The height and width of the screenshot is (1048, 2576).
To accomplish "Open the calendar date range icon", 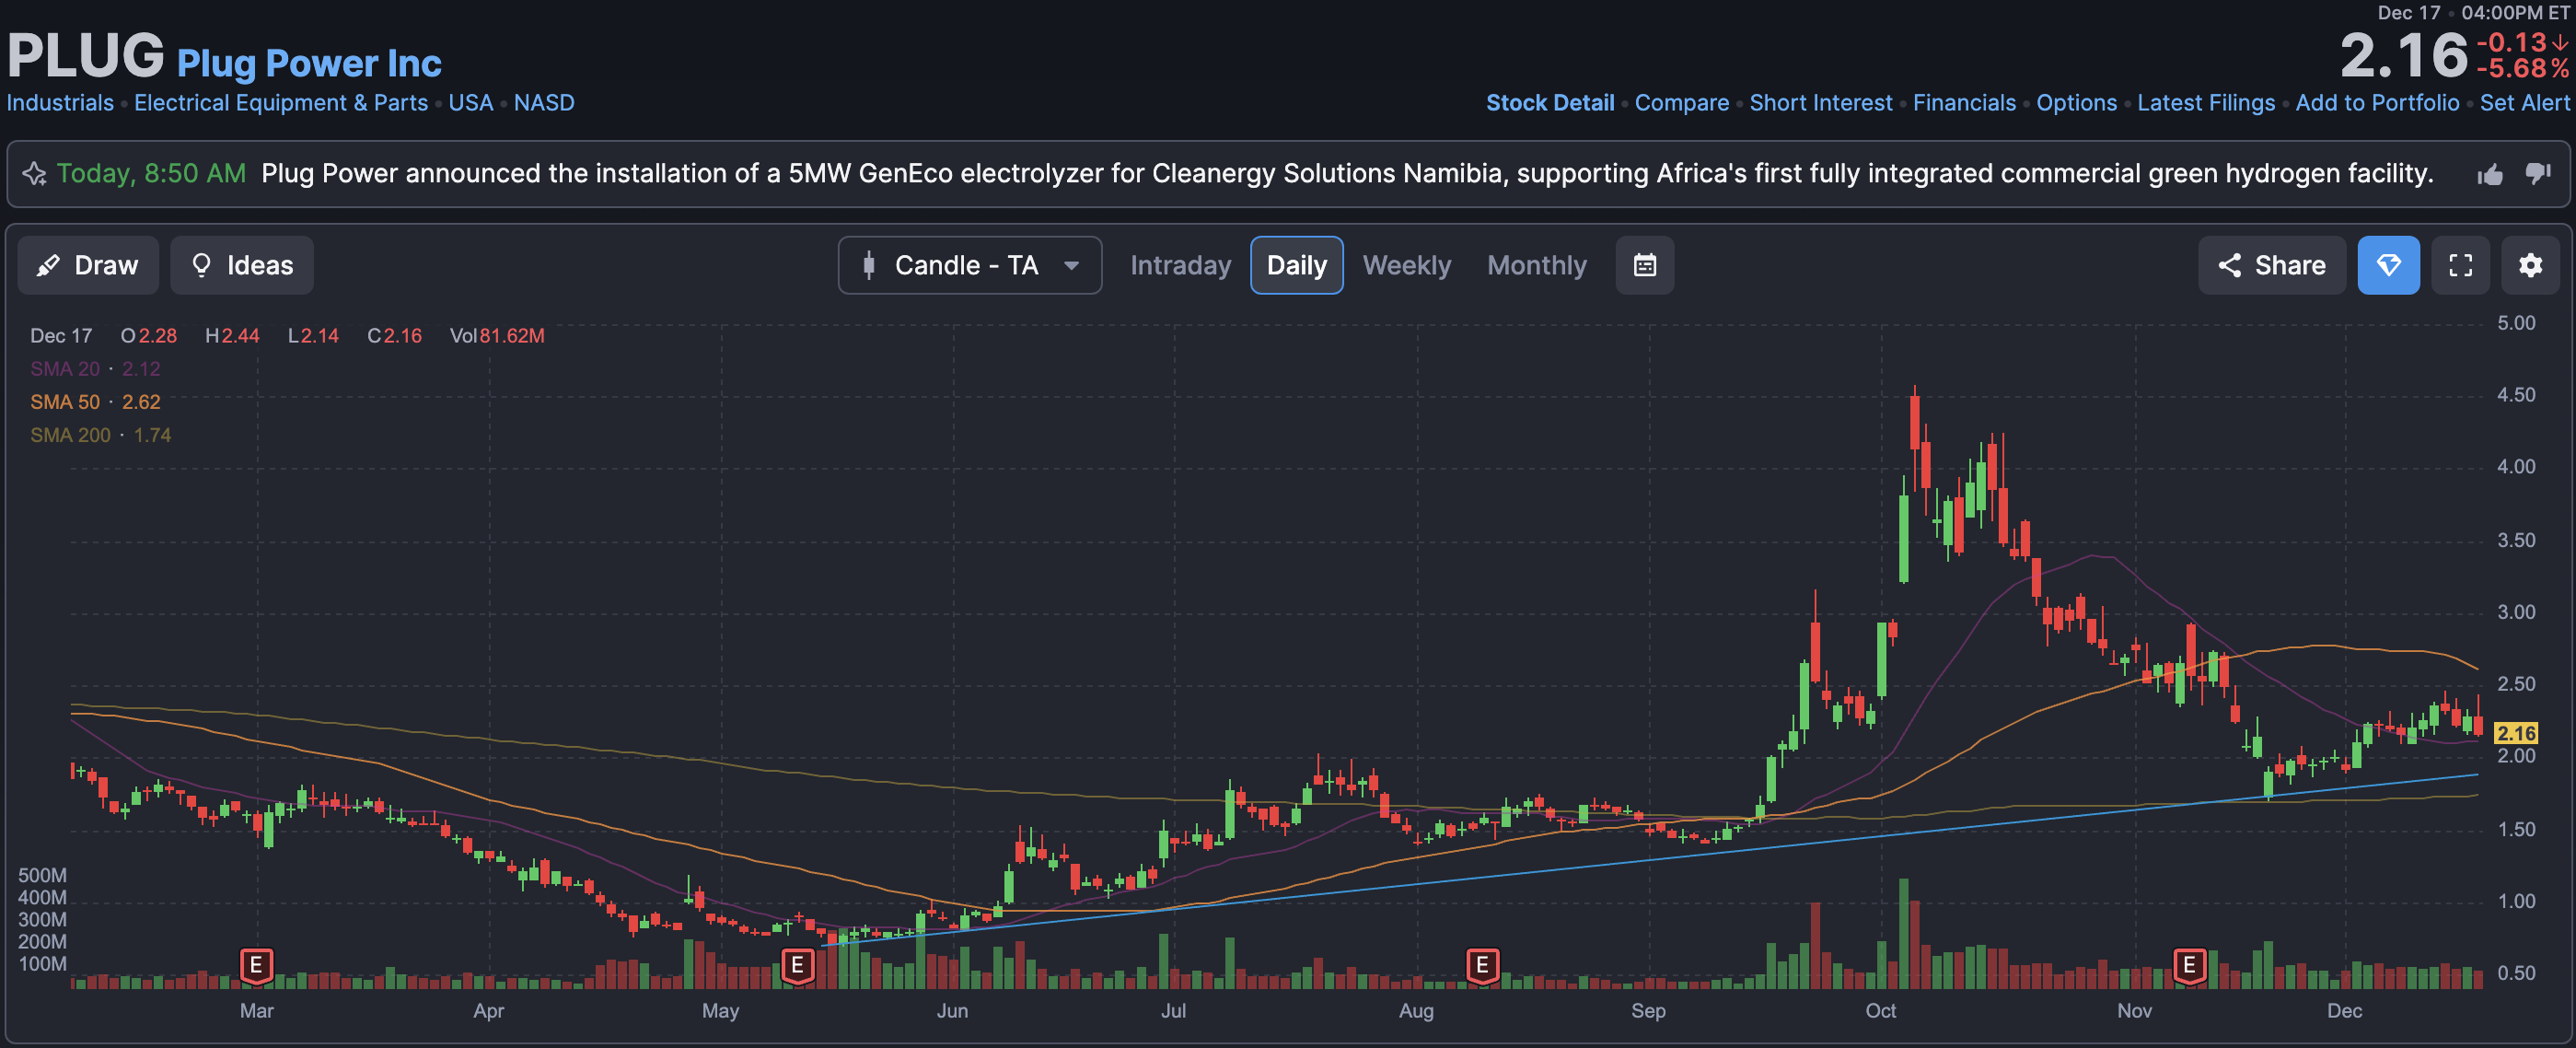I will (x=1644, y=265).
